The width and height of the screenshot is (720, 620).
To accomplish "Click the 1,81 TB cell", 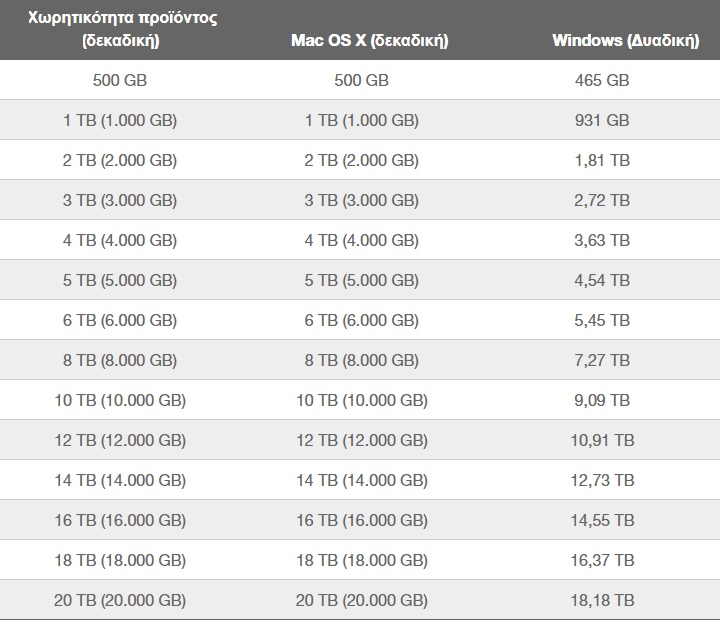I will [x=602, y=160].
